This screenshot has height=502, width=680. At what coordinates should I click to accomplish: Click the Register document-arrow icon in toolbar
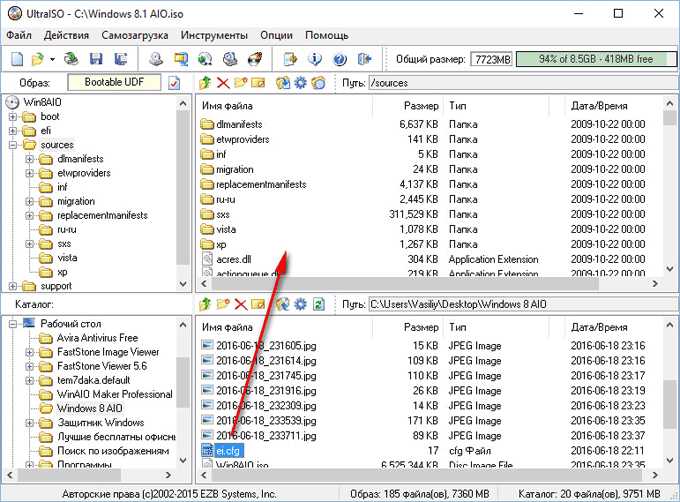[290, 59]
